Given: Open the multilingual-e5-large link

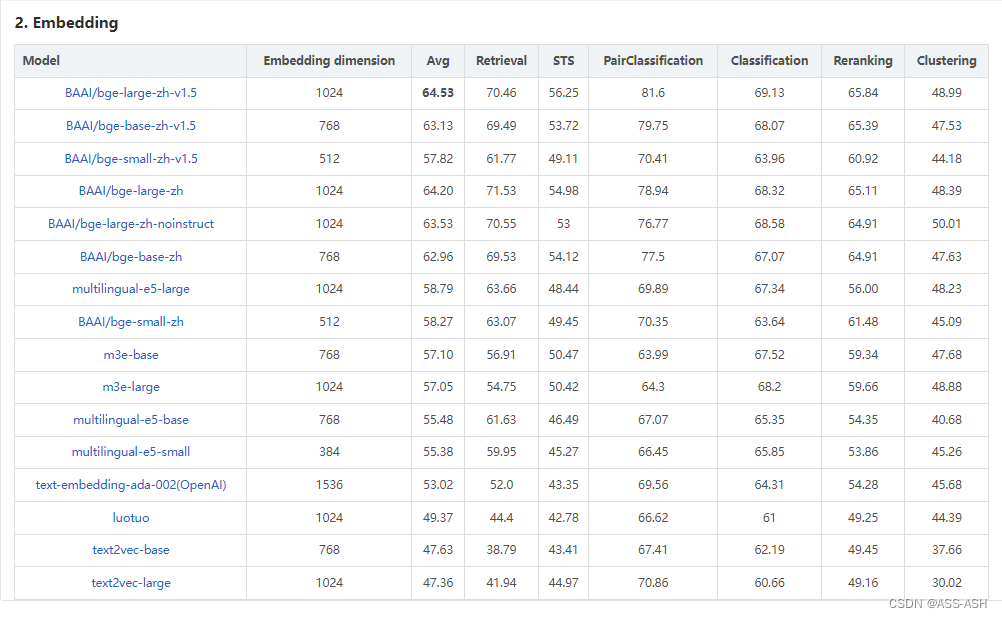Looking at the screenshot, I should pyautogui.click(x=130, y=289).
